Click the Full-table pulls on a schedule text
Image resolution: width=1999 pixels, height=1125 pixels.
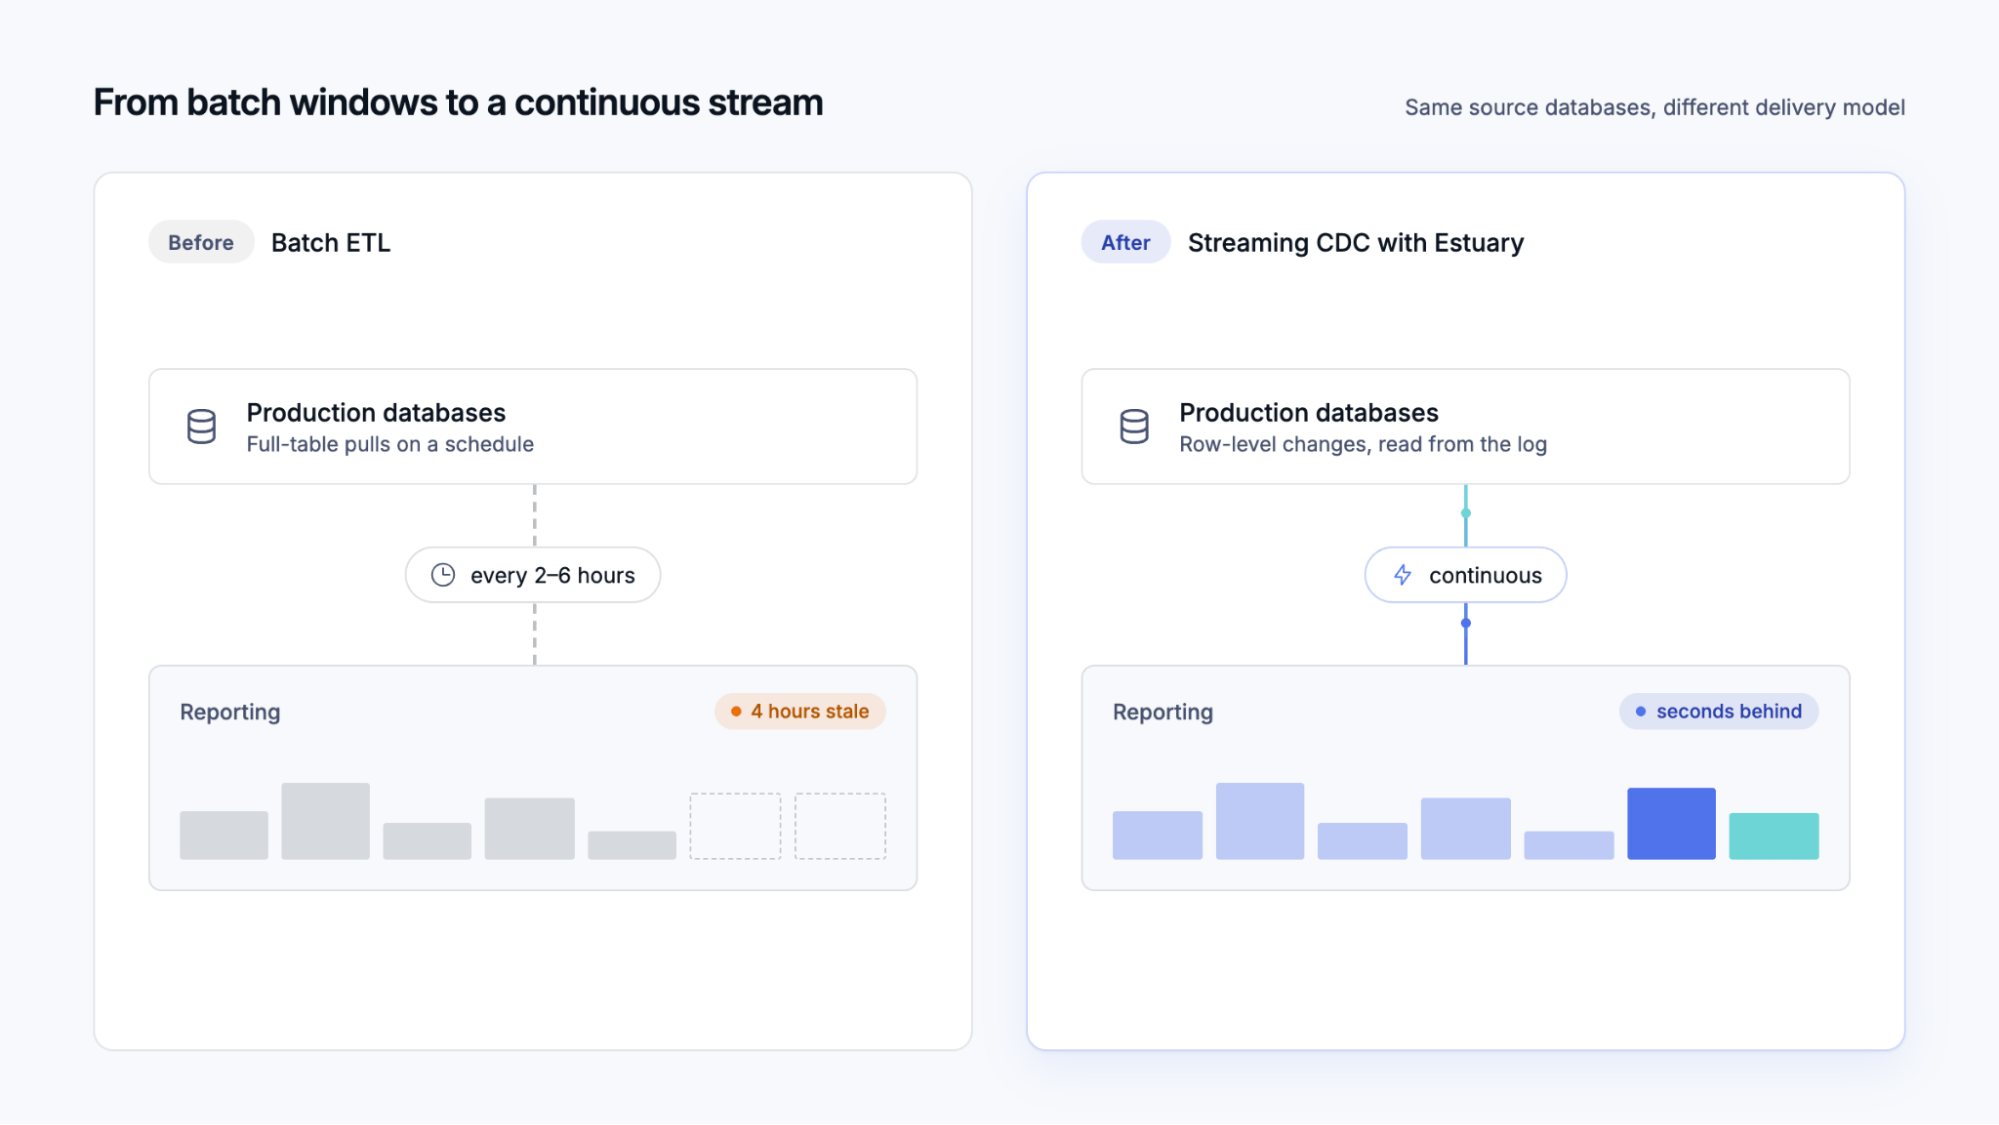[390, 444]
